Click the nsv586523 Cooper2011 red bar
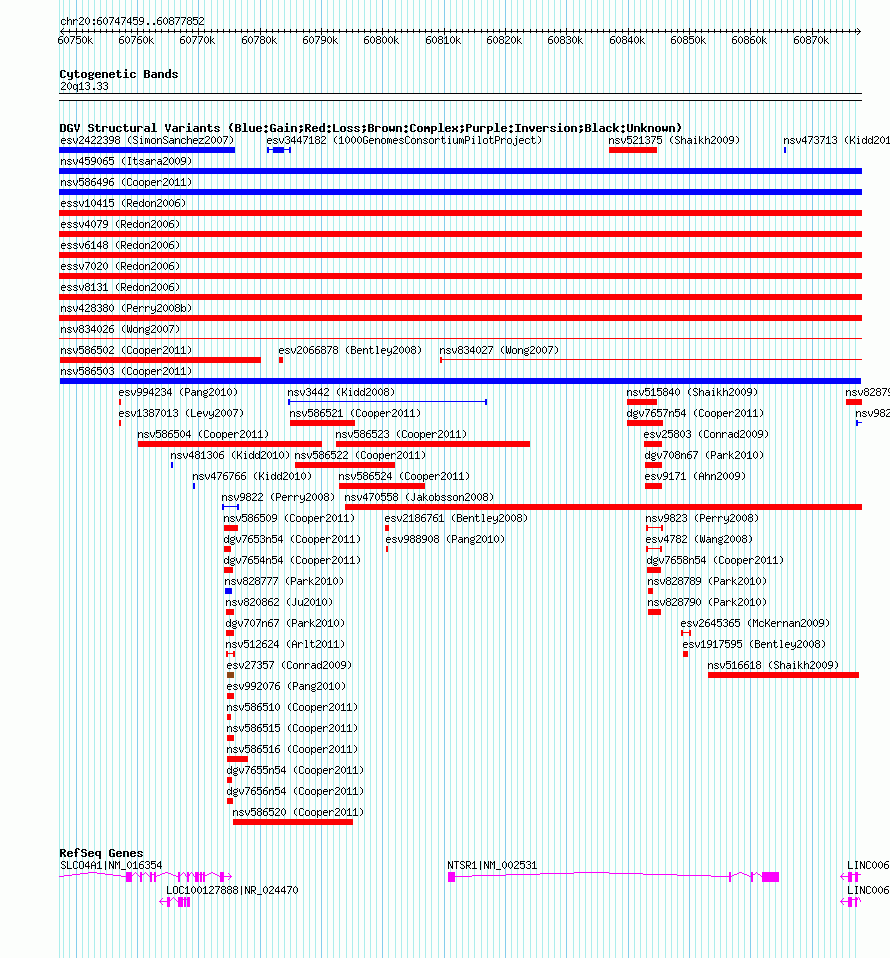The image size is (890, 958). coord(432,444)
